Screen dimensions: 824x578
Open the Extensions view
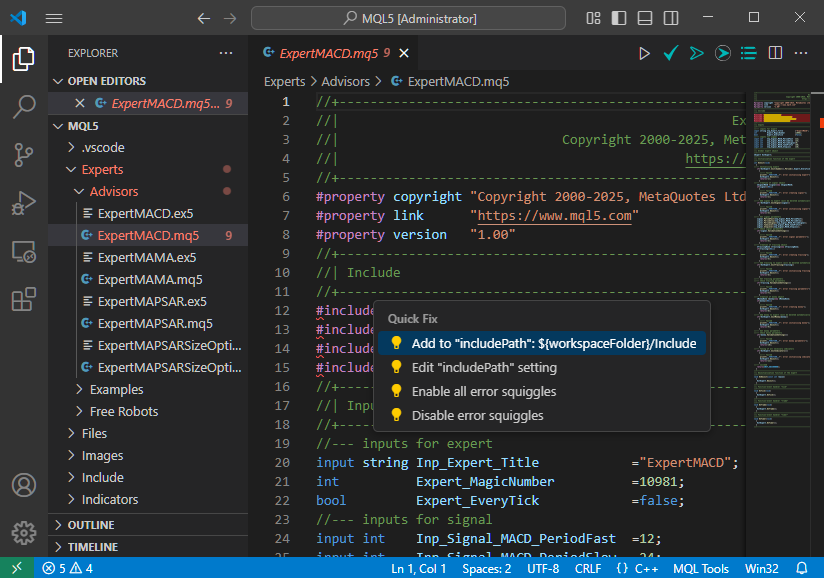click(x=24, y=300)
